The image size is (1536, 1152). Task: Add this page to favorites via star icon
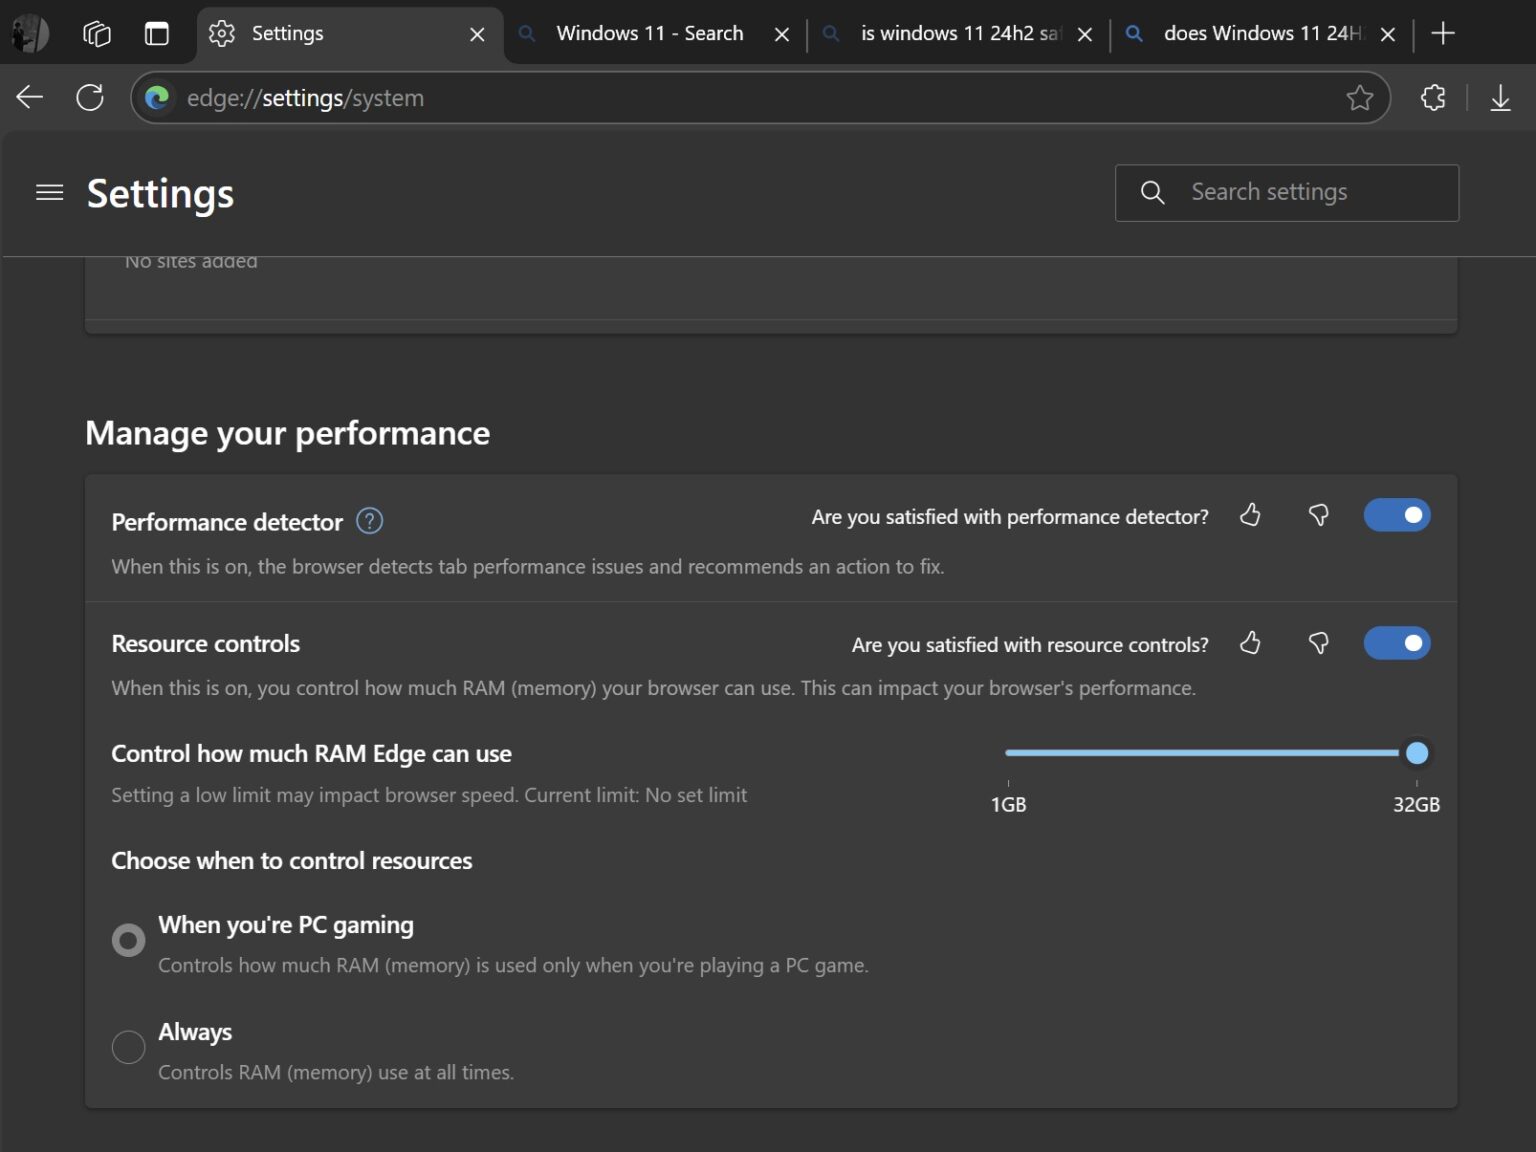pos(1359,97)
